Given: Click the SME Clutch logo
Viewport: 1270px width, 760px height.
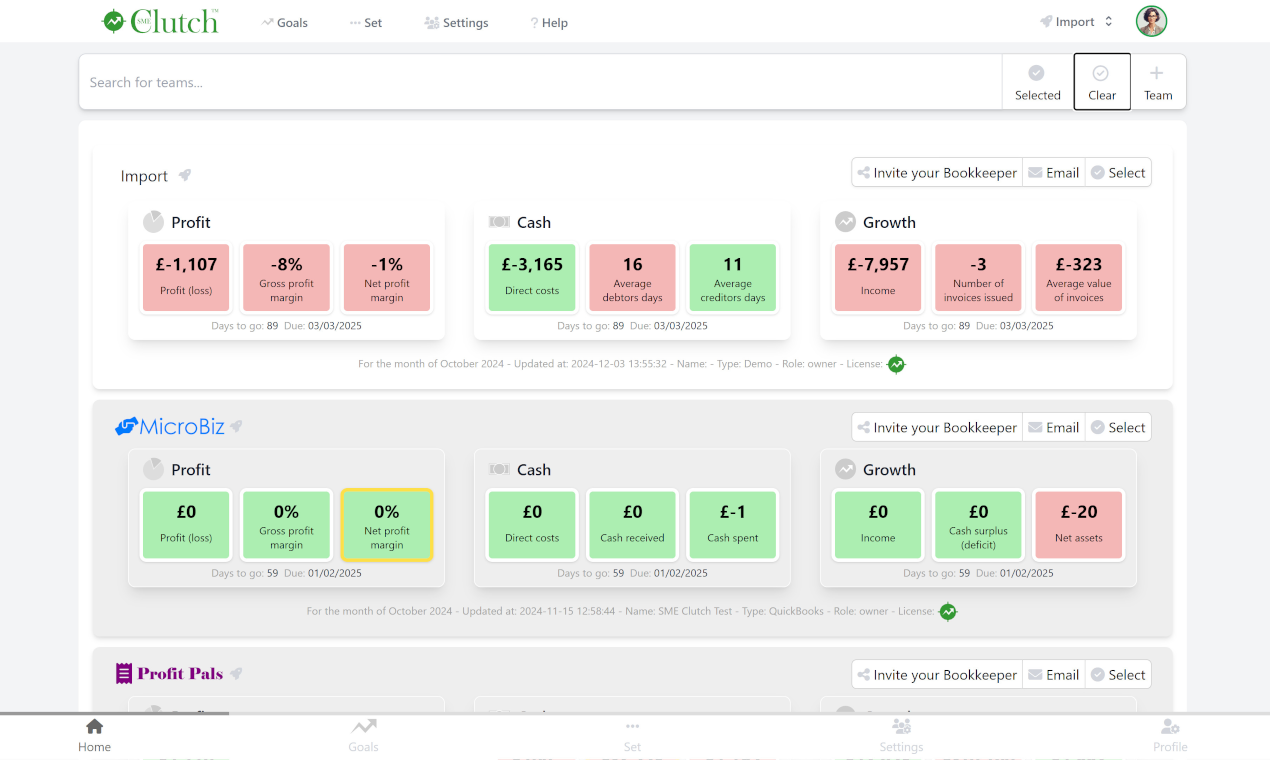Looking at the screenshot, I should (160, 21).
